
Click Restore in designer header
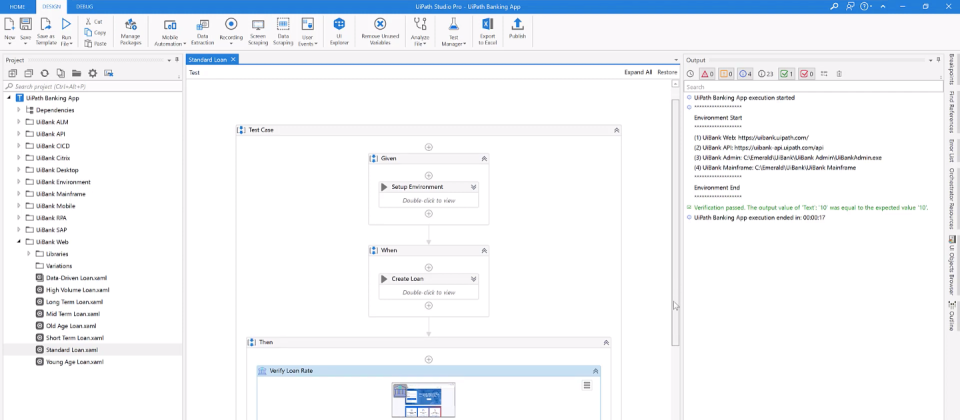click(667, 72)
